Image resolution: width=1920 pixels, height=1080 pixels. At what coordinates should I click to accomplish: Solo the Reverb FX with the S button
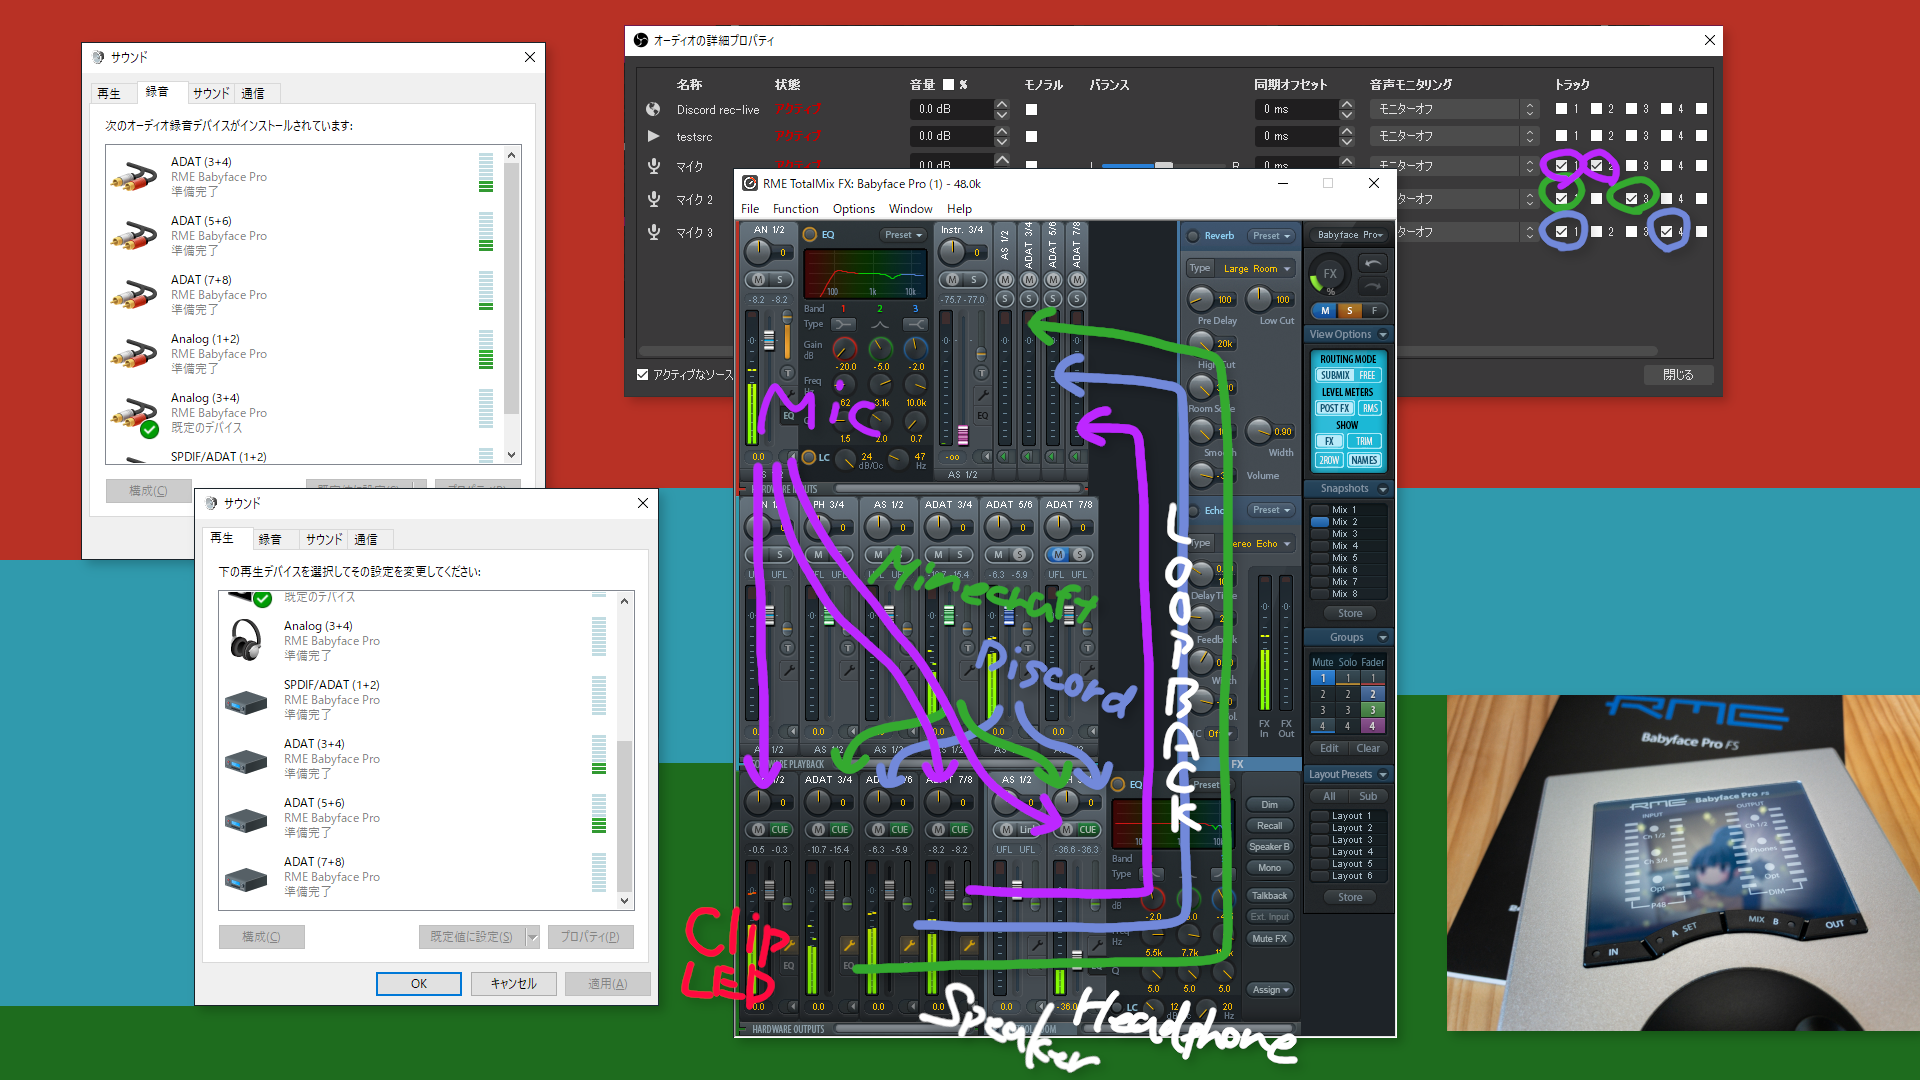click(1350, 311)
